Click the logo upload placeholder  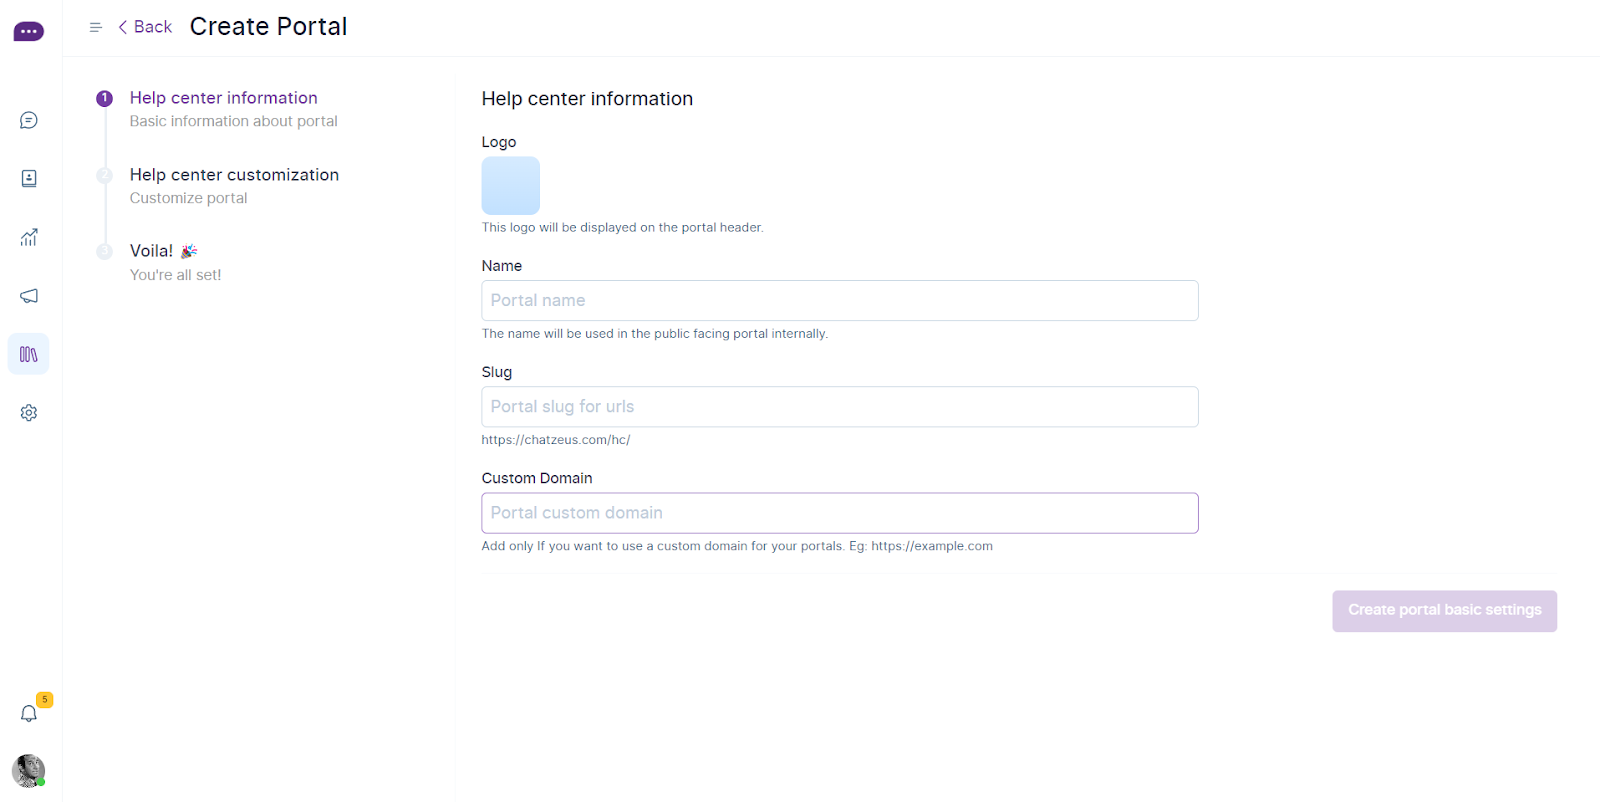[510, 185]
